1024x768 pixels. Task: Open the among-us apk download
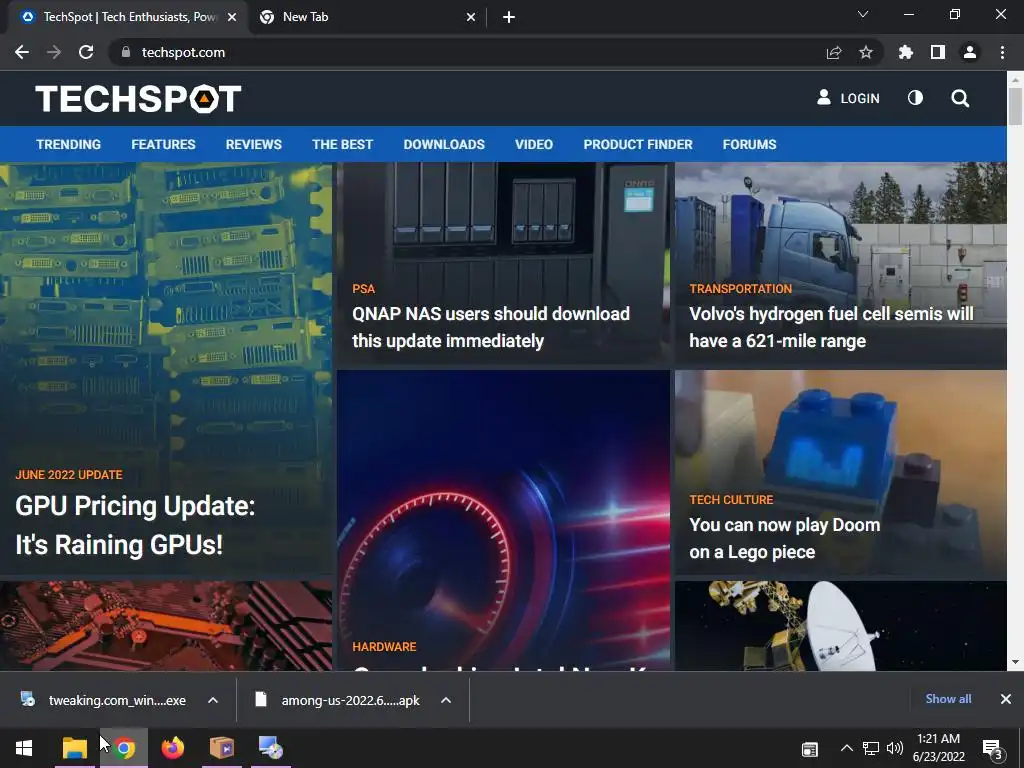[x=338, y=700]
